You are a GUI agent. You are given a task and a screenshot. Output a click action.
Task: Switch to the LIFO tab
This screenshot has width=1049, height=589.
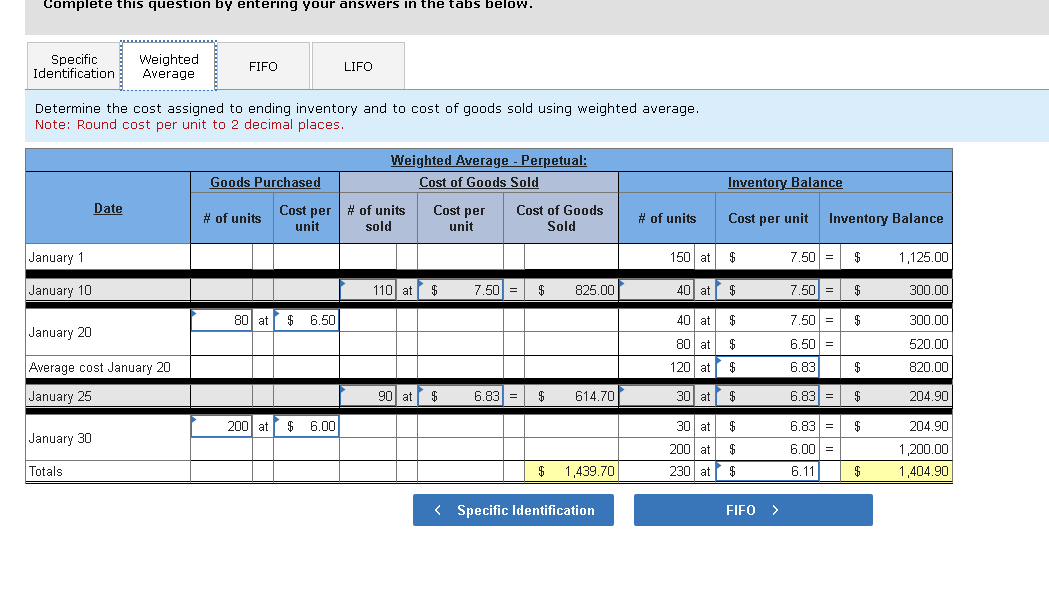[358, 66]
